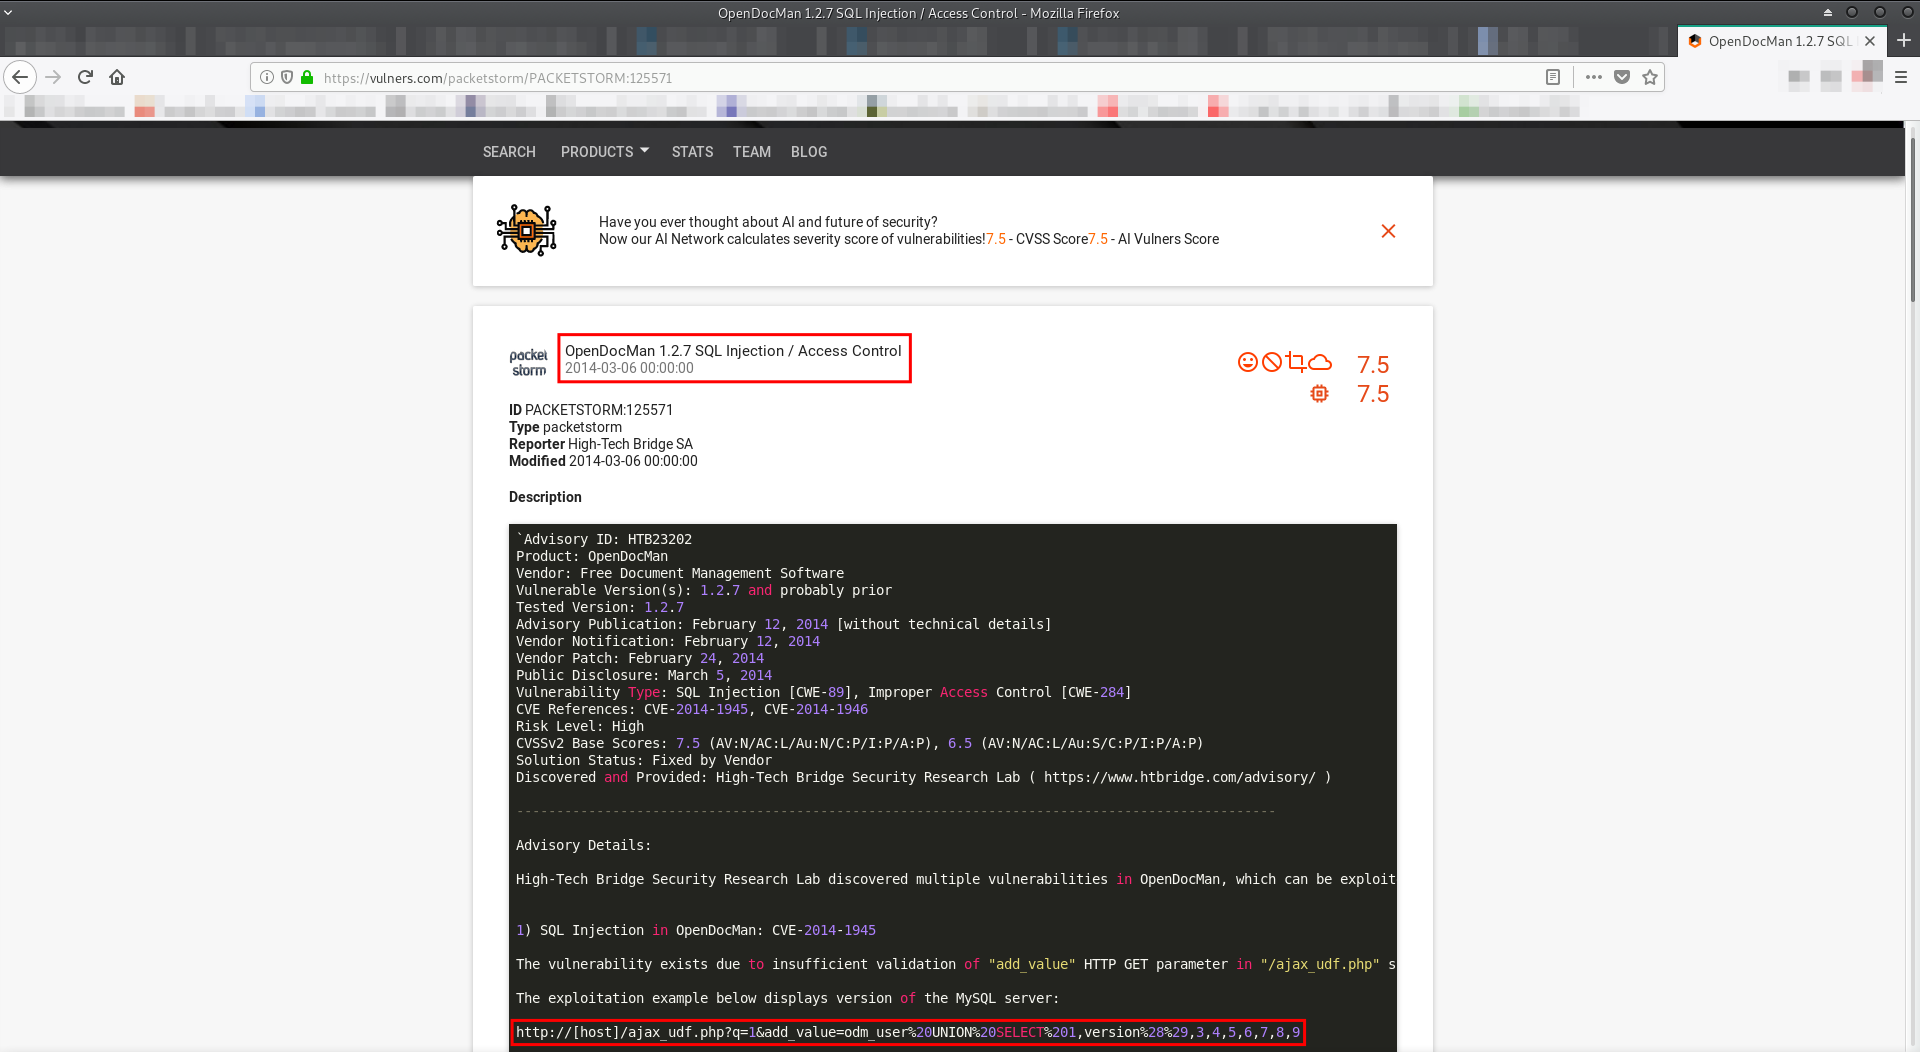Image resolution: width=1920 pixels, height=1052 pixels.
Task: Save page to Pocket
Action: pos(1622,77)
